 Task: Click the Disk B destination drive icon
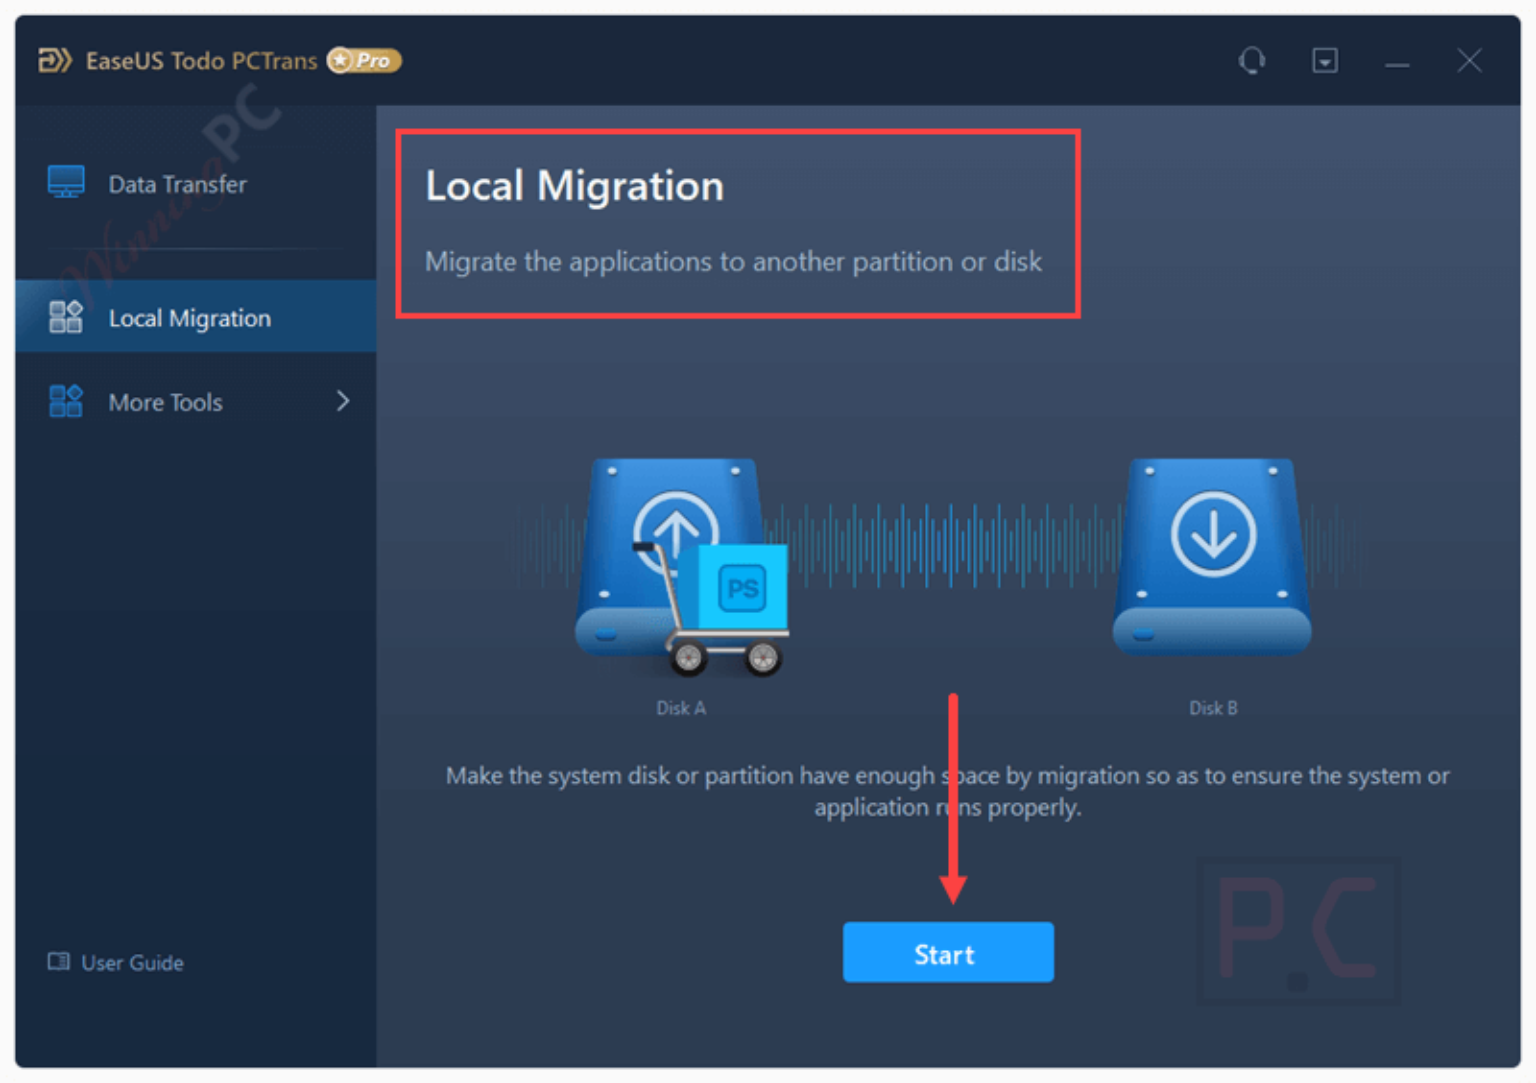[x=1212, y=556]
